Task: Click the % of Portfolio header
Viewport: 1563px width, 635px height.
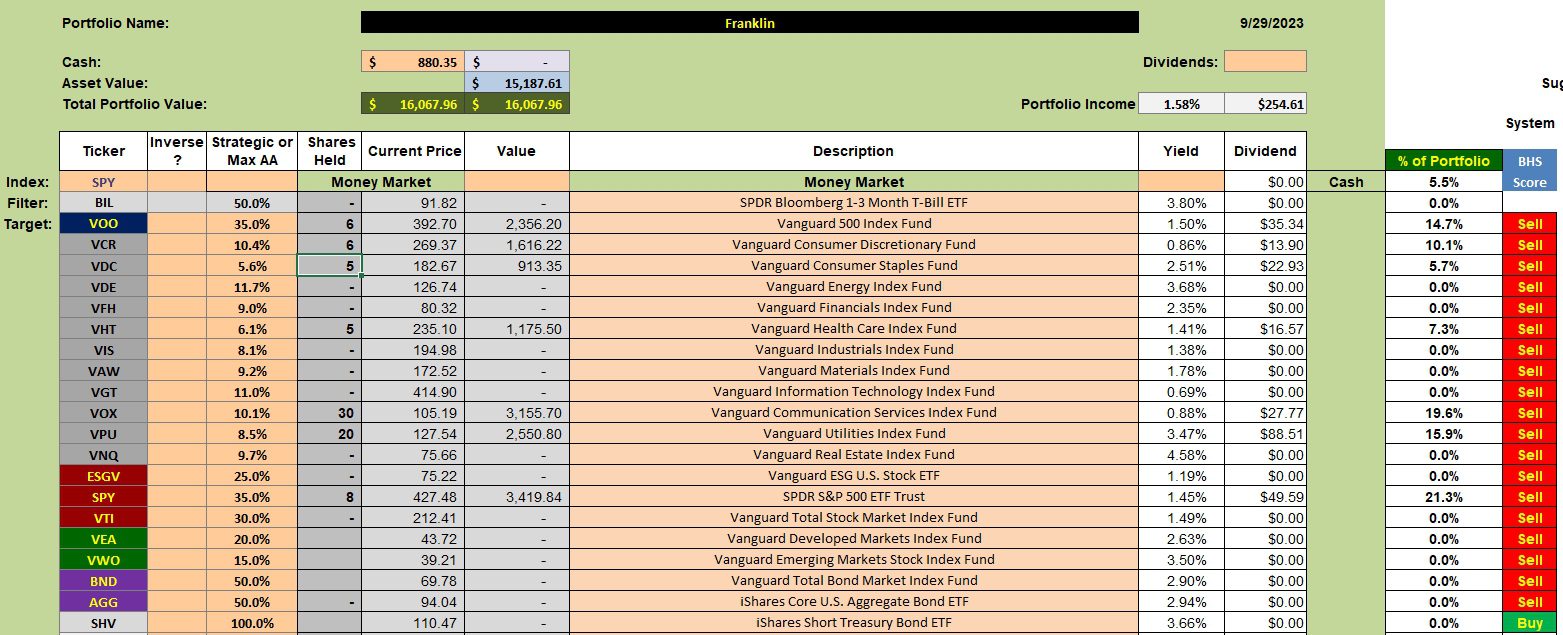Action: [1443, 161]
